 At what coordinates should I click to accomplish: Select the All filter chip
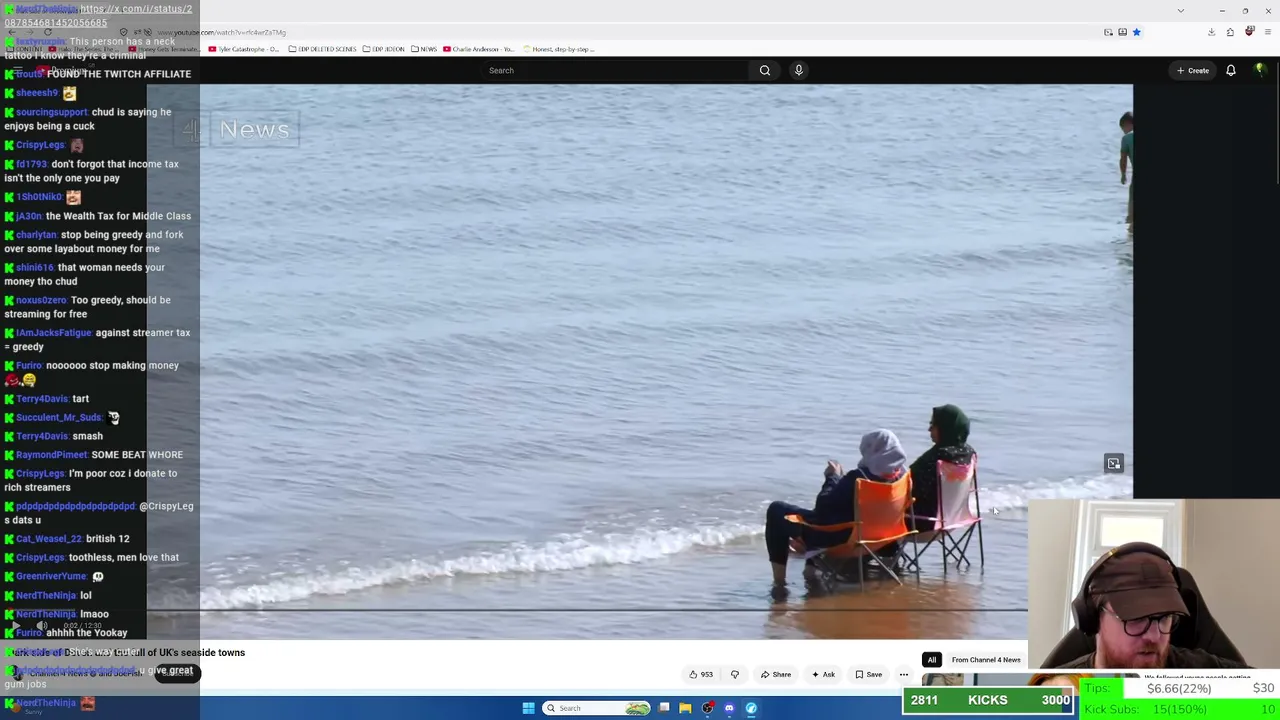(931, 660)
